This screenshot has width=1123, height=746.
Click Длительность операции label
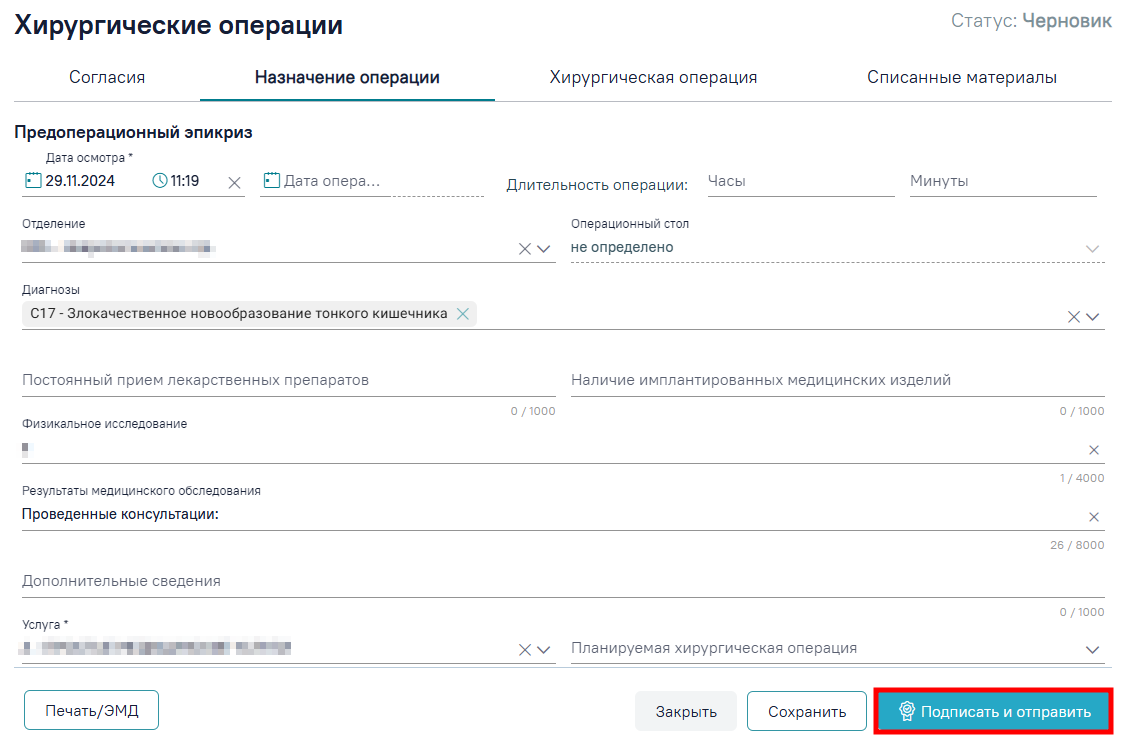pos(597,185)
